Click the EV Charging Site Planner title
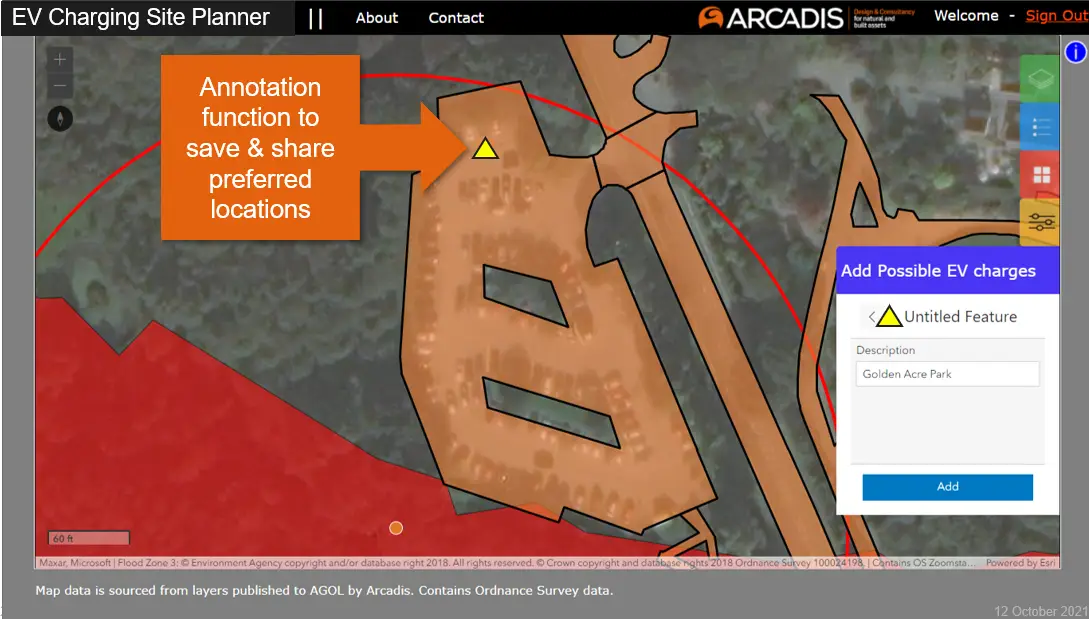The height and width of the screenshot is (619, 1089). click(141, 17)
